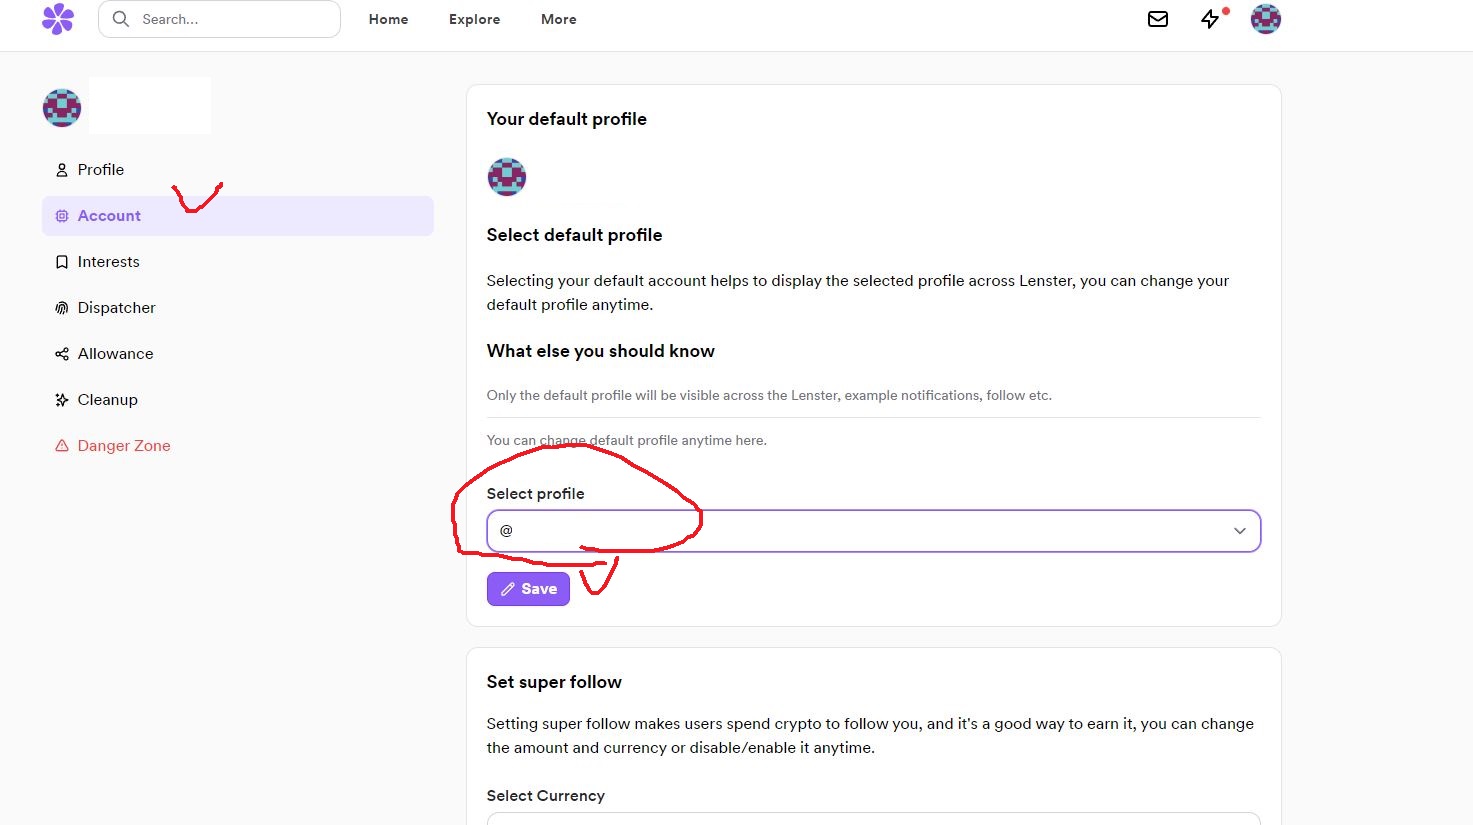Viewport: 1473px width, 825px height.
Task: Click the 'Your default profile' heading
Action: click(567, 119)
